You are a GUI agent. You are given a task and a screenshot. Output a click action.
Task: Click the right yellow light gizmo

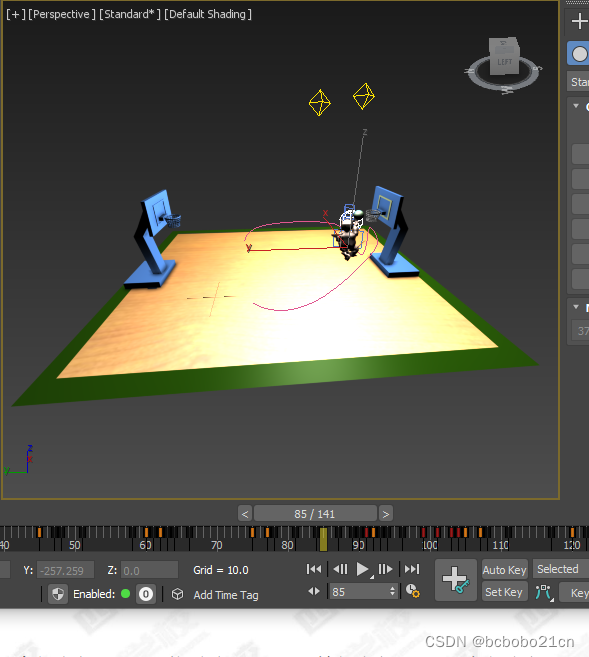[364, 96]
